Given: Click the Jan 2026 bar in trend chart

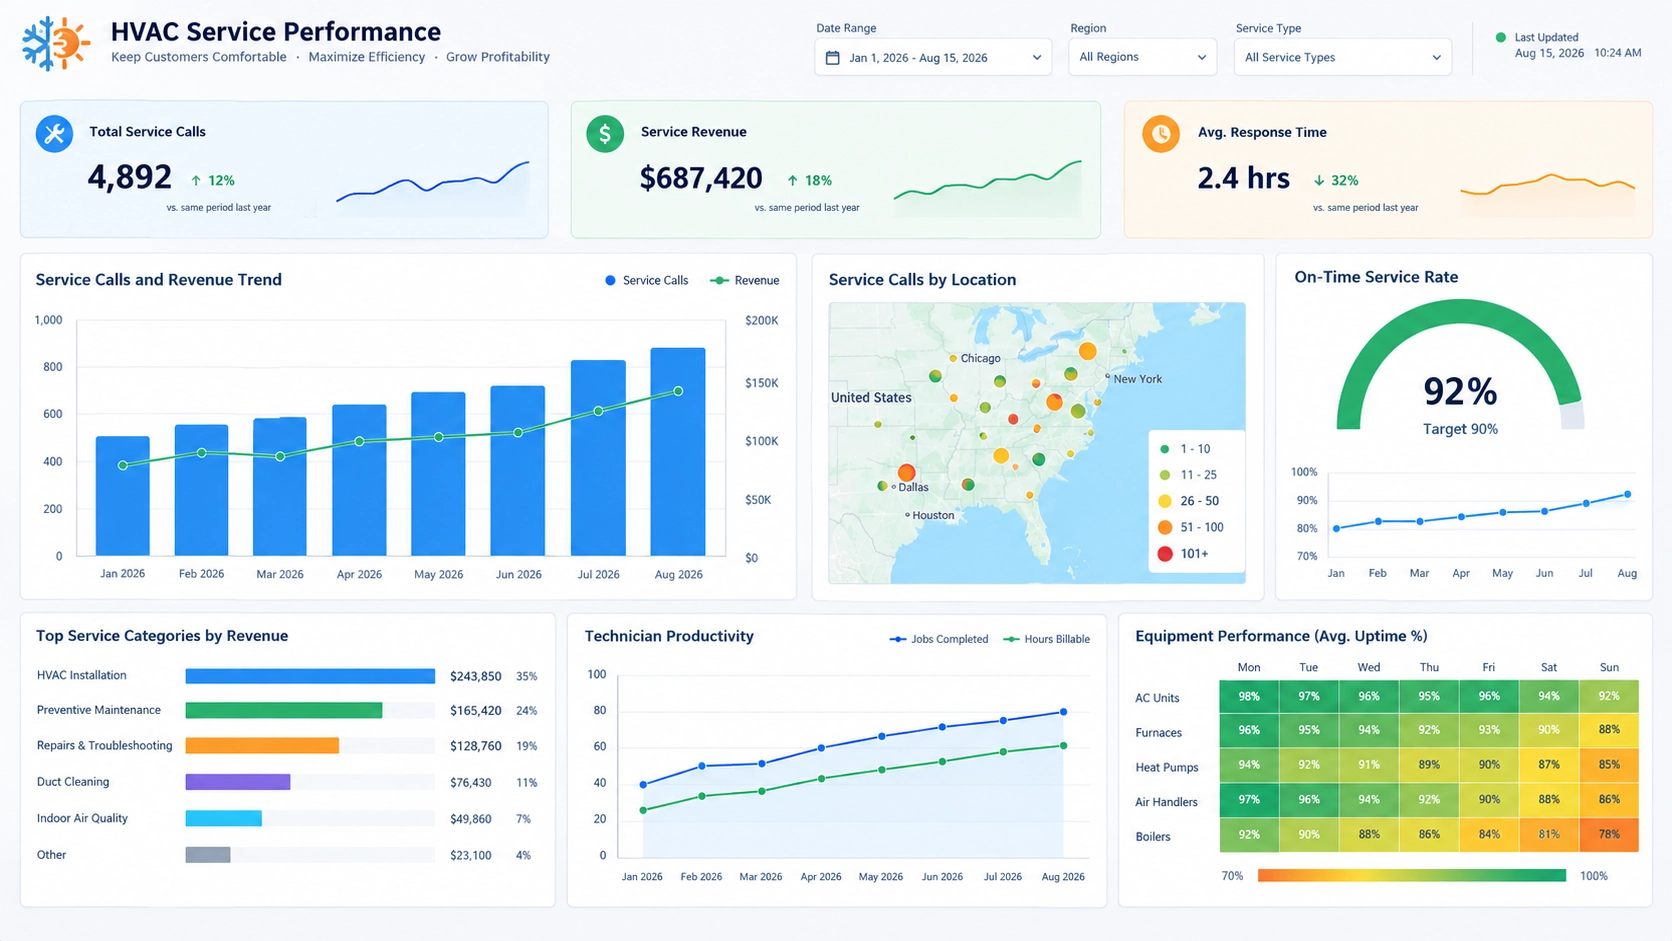Looking at the screenshot, I should pos(122,496).
